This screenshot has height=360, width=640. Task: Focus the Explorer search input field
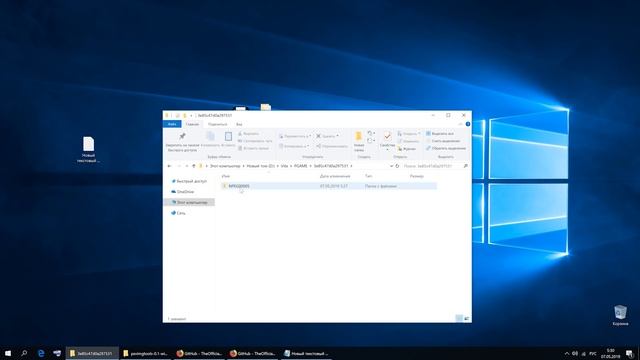[x=432, y=166]
